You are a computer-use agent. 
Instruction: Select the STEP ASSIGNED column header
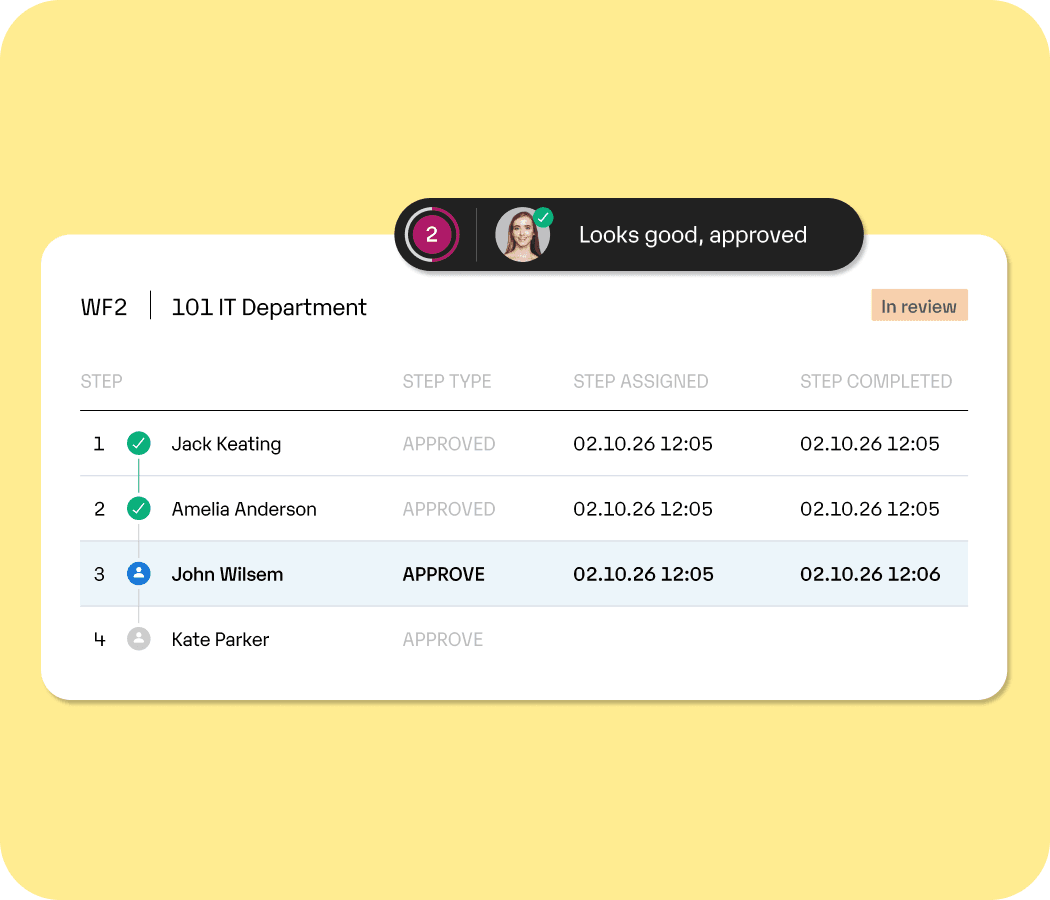pyautogui.click(x=640, y=381)
